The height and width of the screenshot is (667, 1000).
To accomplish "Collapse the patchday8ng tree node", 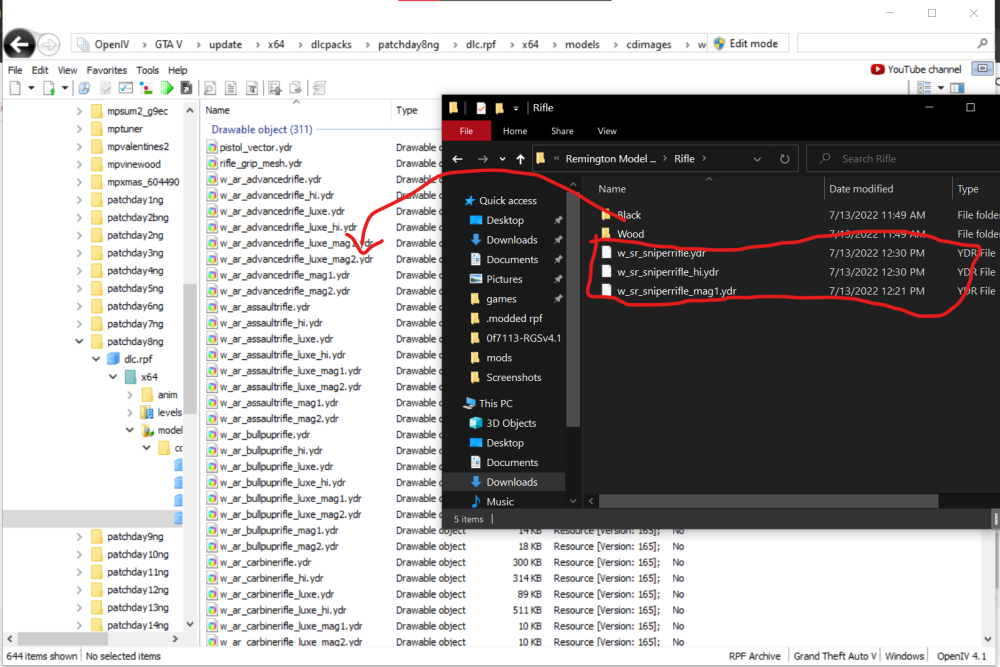I will coord(79,341).
